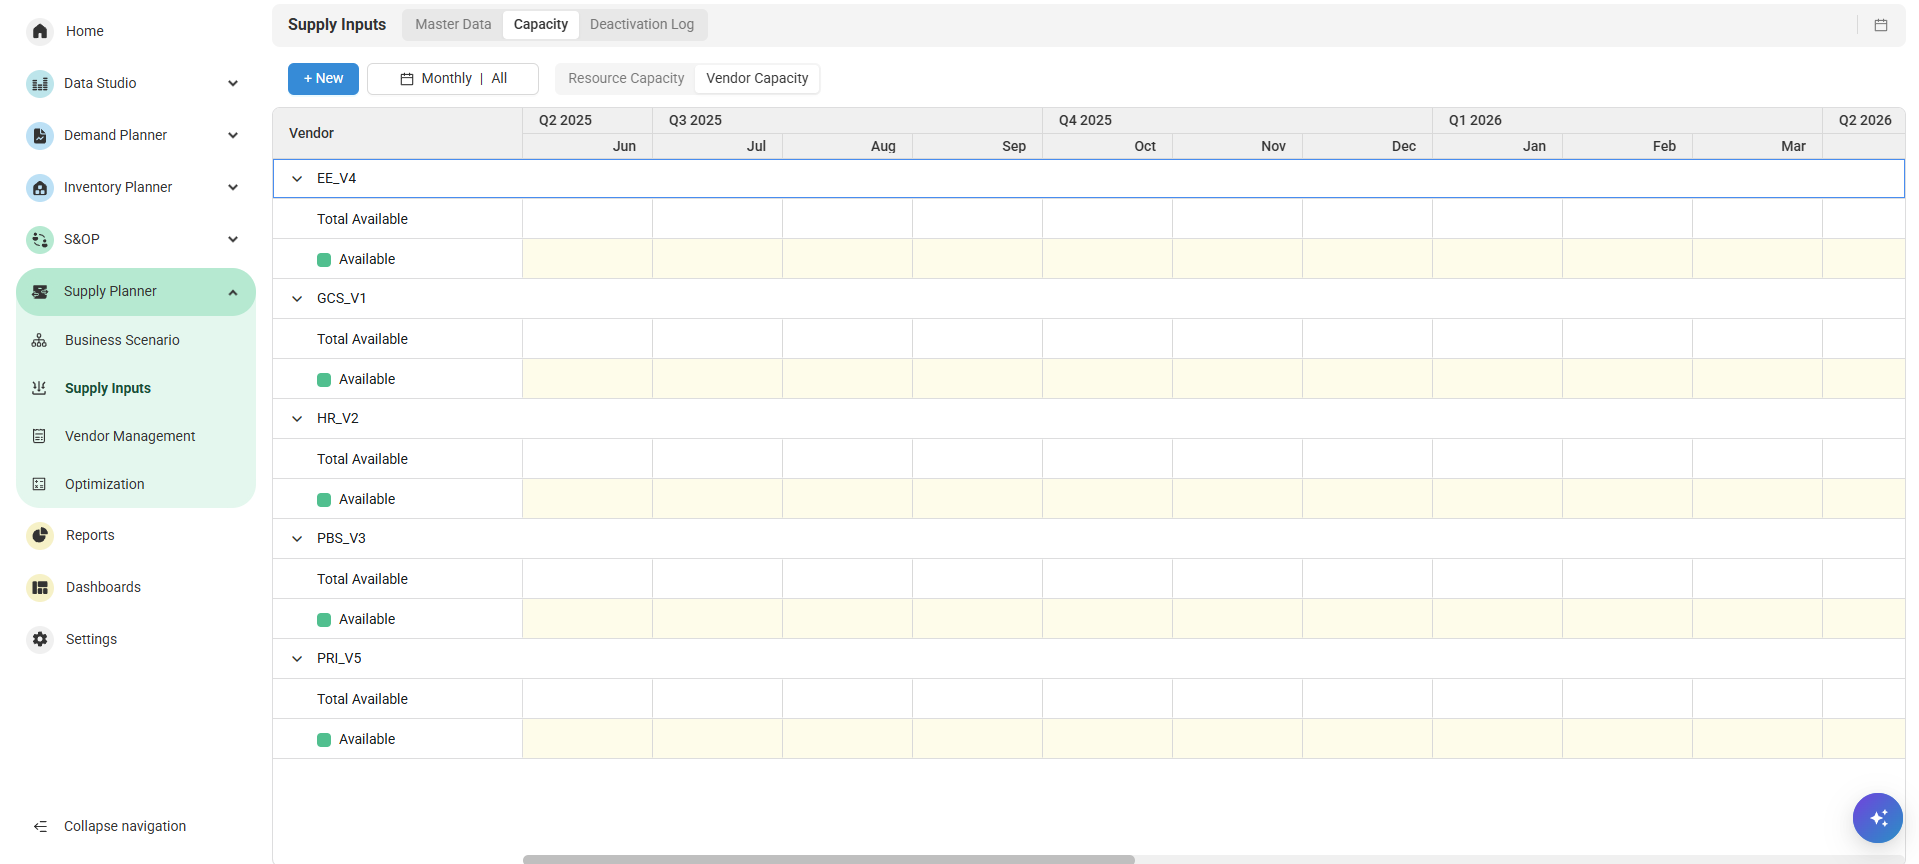This screenshot has height=864, width=1919.
Task: Click the Inventory Planner icon
Action: coord(40,187)
